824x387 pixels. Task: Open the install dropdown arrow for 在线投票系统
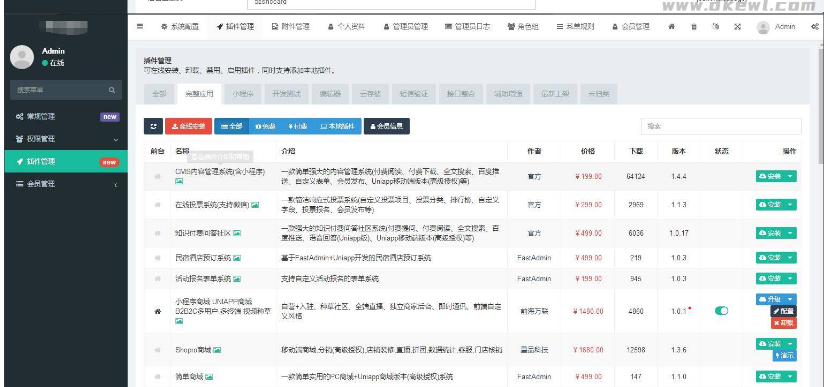790,205
